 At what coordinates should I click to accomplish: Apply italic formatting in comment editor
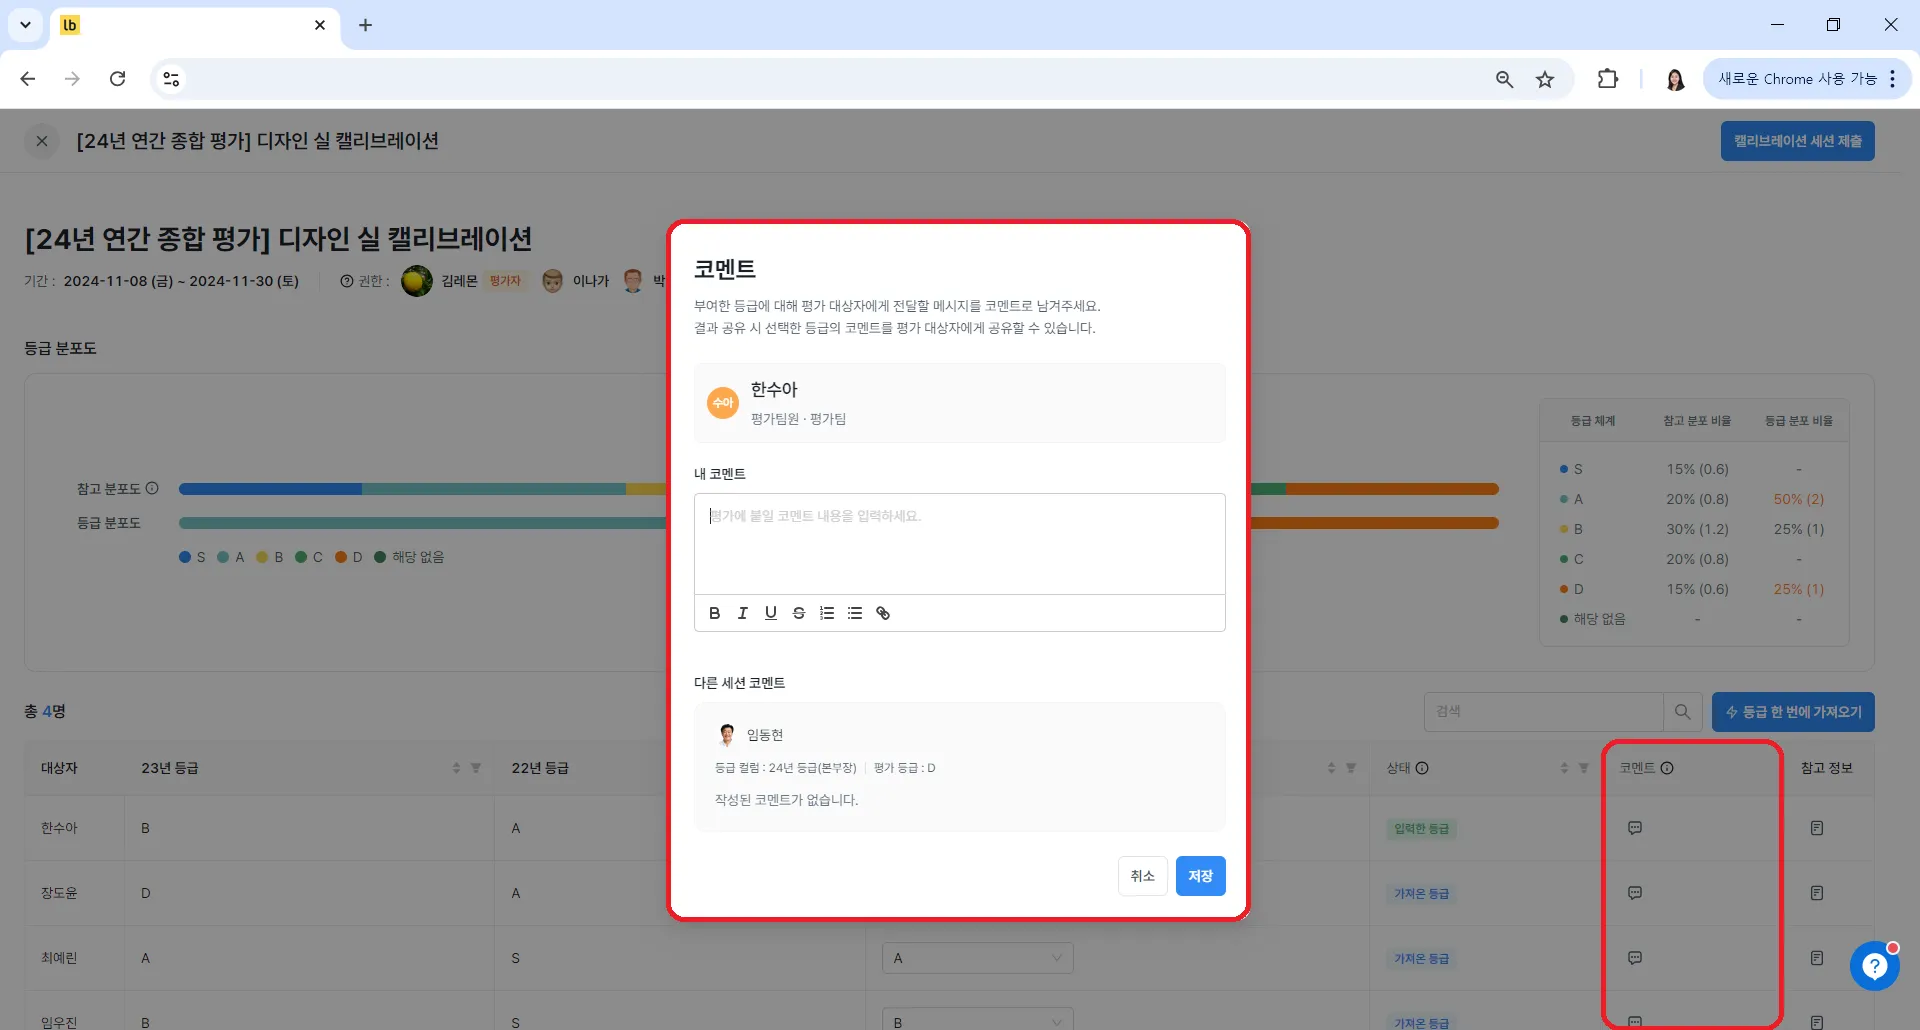pyautogui.click(x=742, y=613)
